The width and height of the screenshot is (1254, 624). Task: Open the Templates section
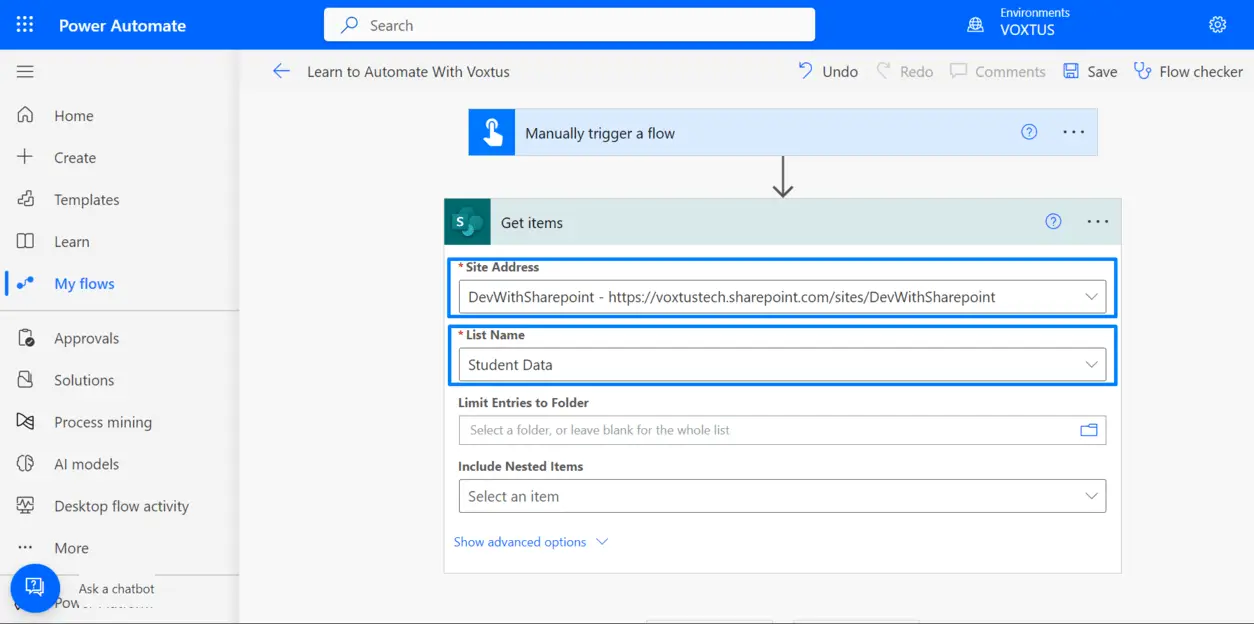(88, 199)
